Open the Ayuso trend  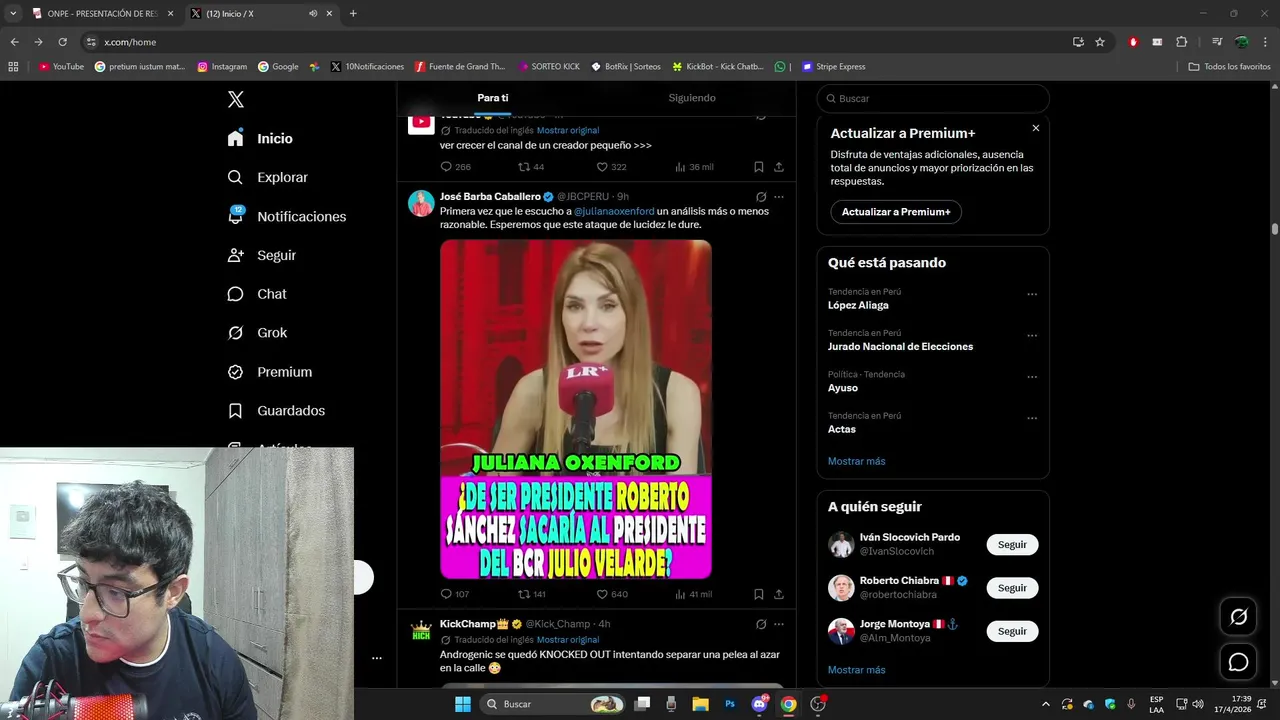pyautogui.click(x=843, y=388)
